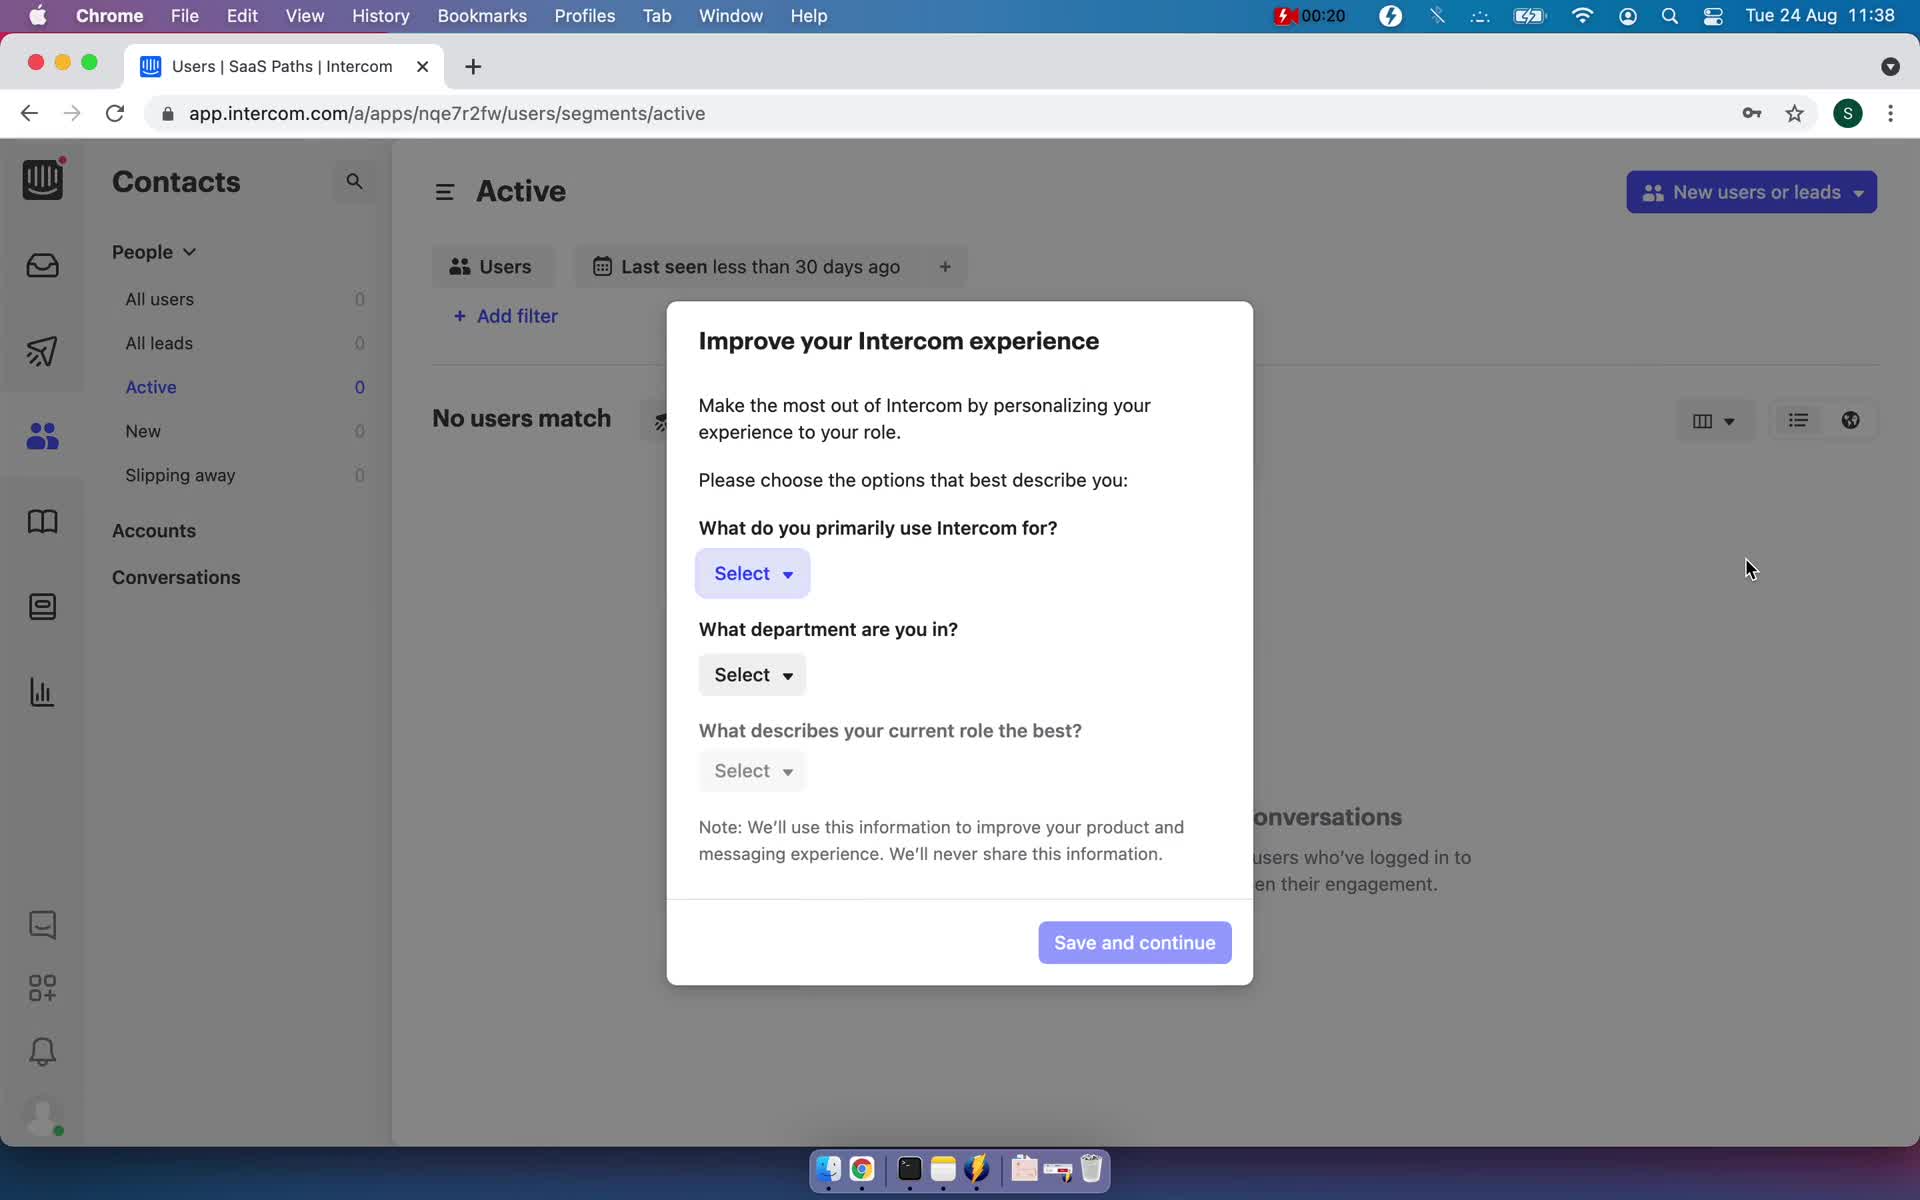The width and height of the screenshot is (1920, 1200).
Task: Open the Reports analytics icon
Action: click(x=41, y=691)
